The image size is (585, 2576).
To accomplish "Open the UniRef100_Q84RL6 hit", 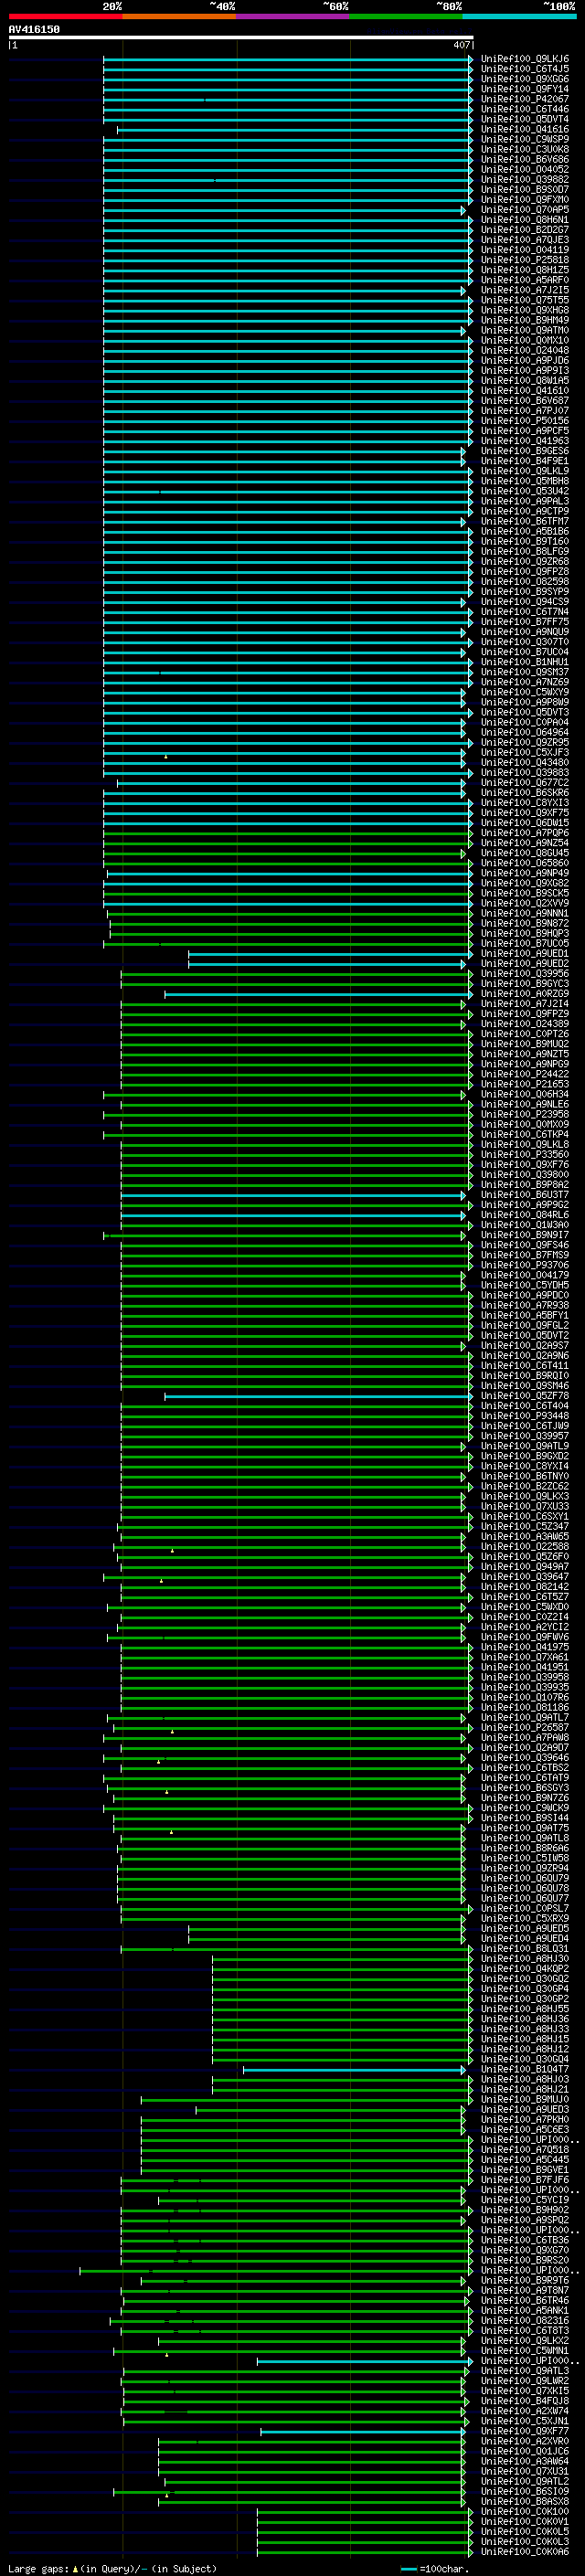I will (524, 1215).
